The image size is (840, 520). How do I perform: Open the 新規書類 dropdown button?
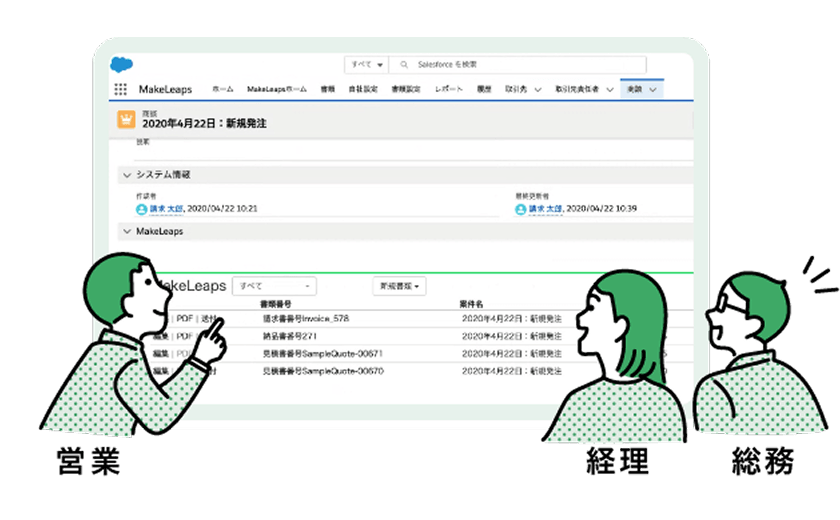click(x=400, y=287)
